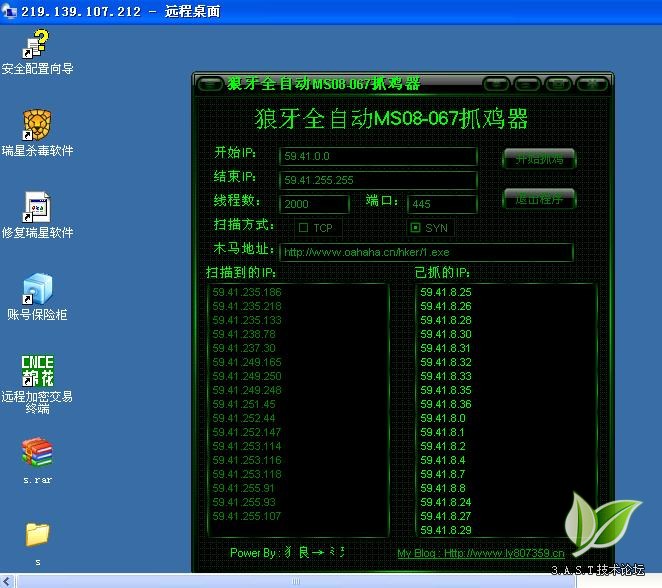Select the TCP scan mode option
662x588 pixels.
(x=304, y=228)
